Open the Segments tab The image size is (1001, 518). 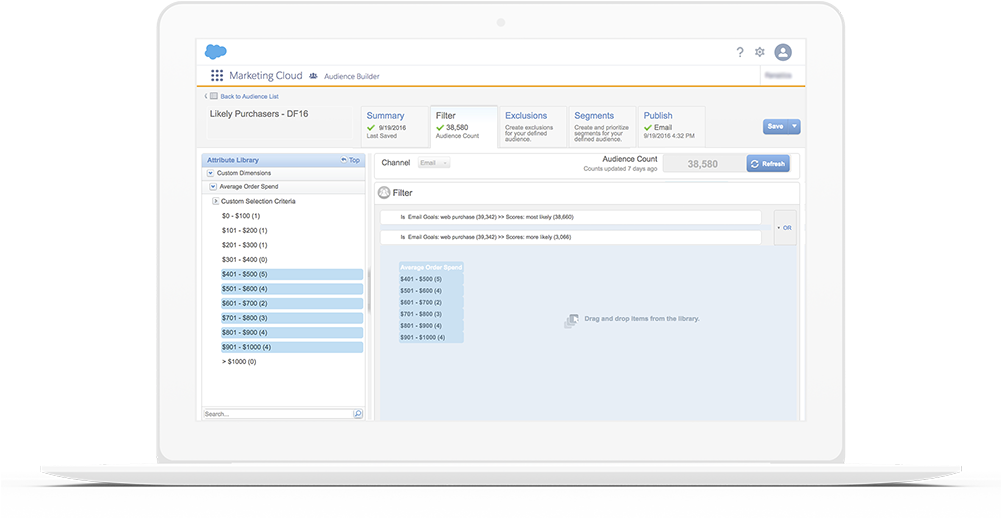[x=602, y=126]
